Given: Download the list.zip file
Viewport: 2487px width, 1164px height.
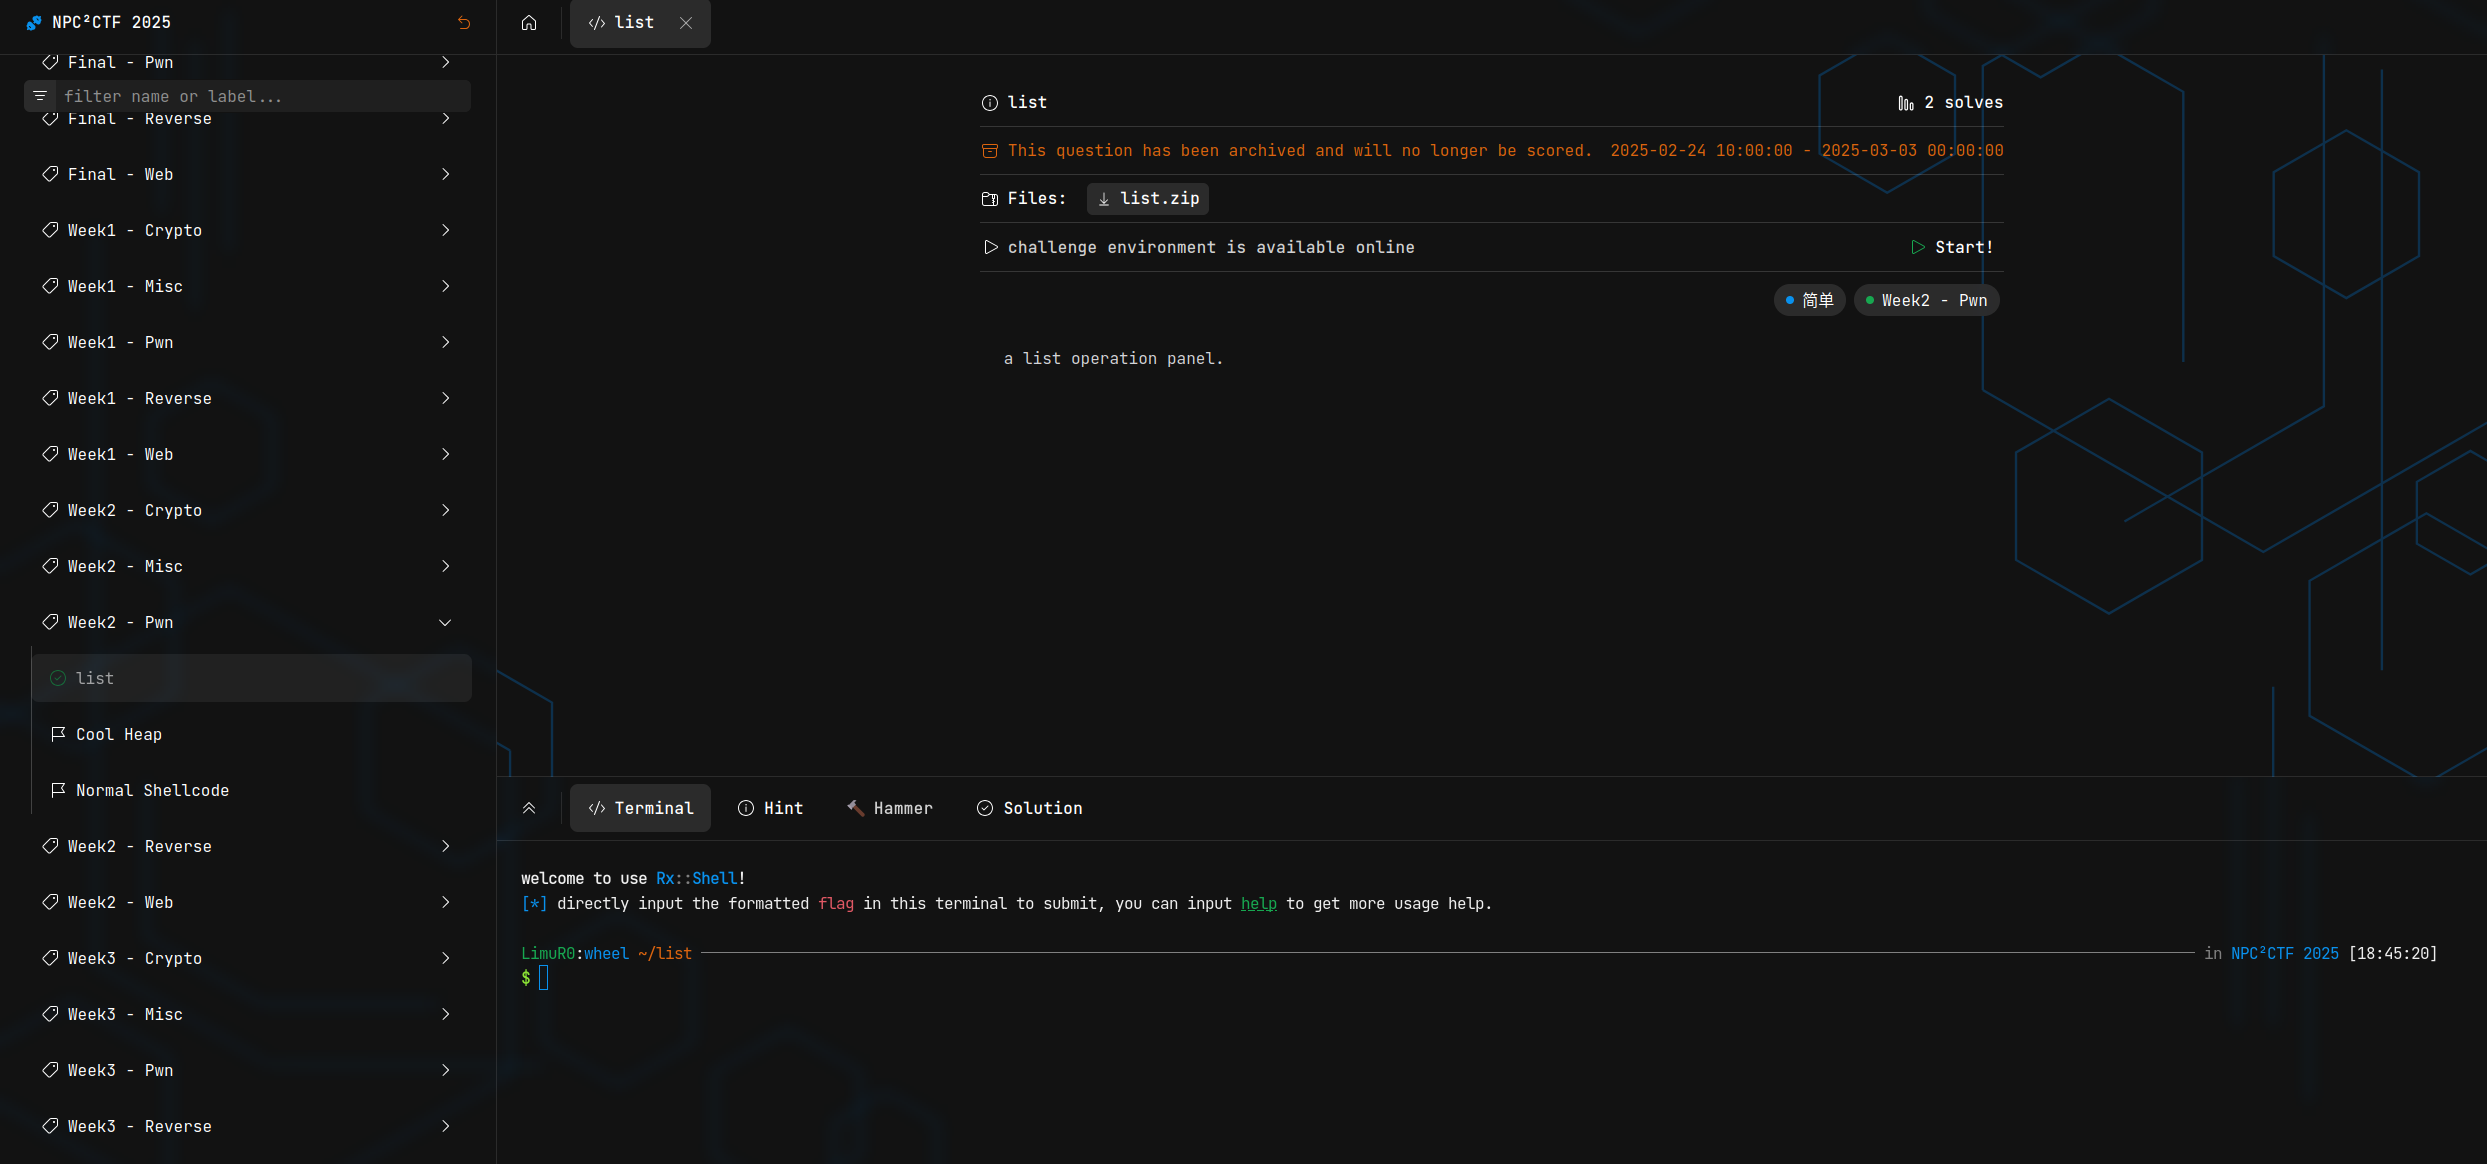Looking at the screenshot, I should 1148,199.
